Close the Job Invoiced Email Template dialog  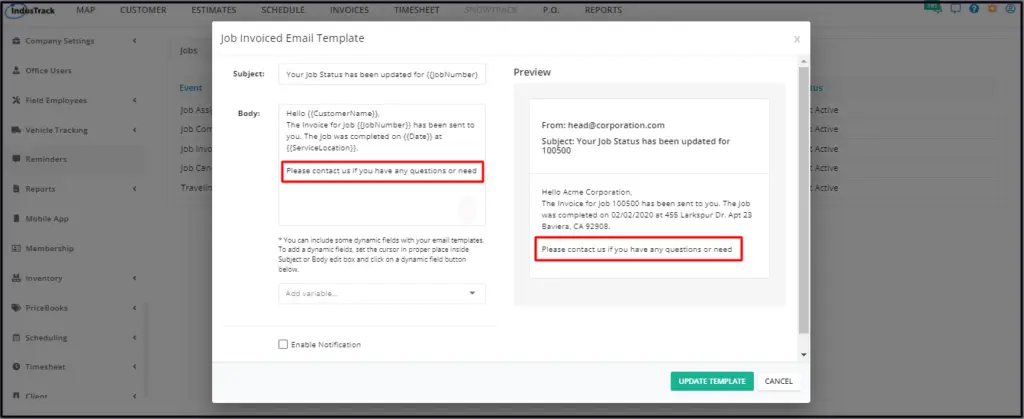pyautogui.click(x=797, y=39)
